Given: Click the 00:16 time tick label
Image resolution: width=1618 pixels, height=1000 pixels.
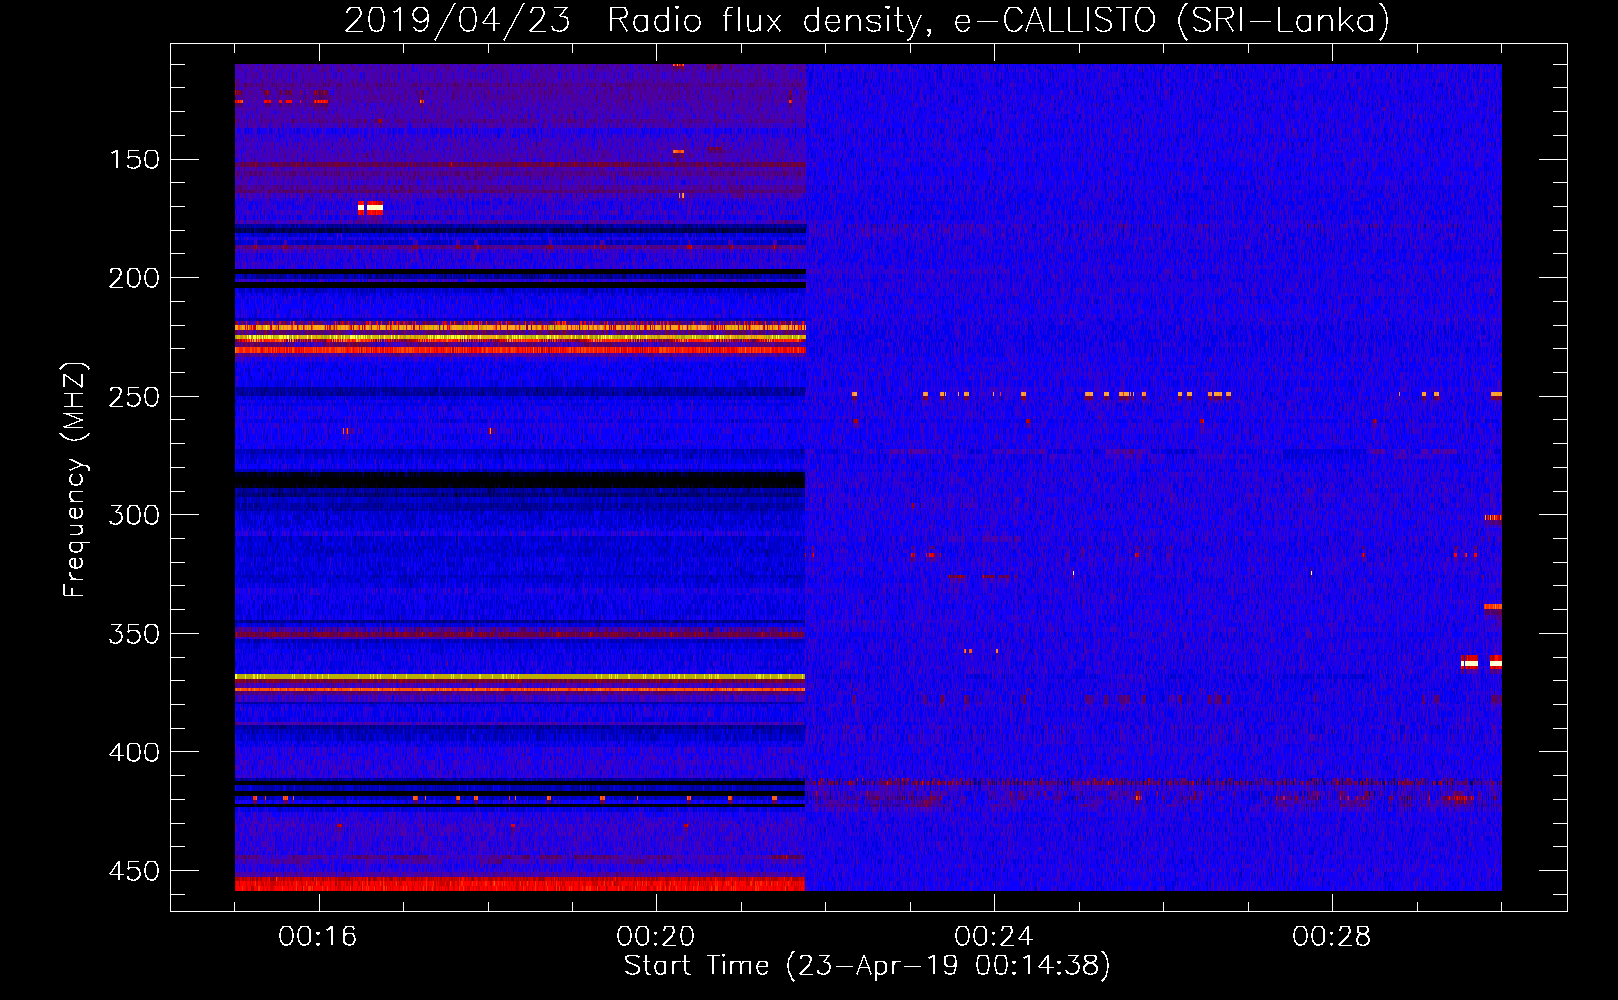Looking at the screenshot, I should [318, 937].
